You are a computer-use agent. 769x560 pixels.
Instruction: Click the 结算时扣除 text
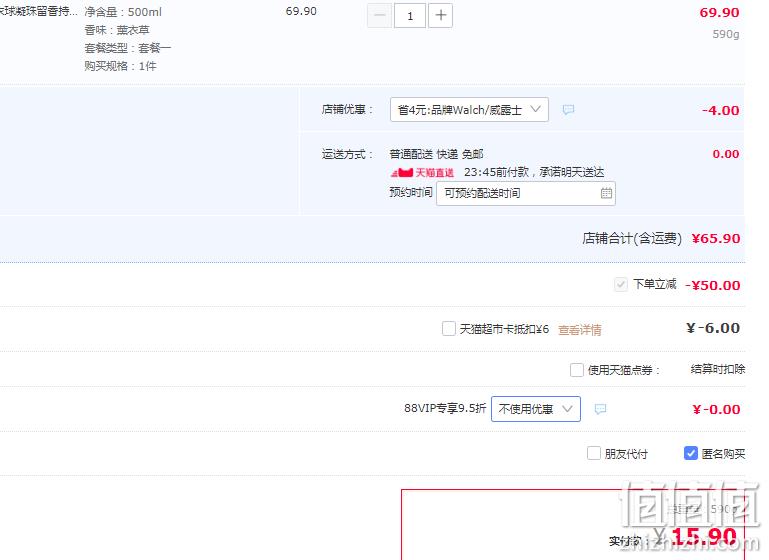tap(718, 369)
